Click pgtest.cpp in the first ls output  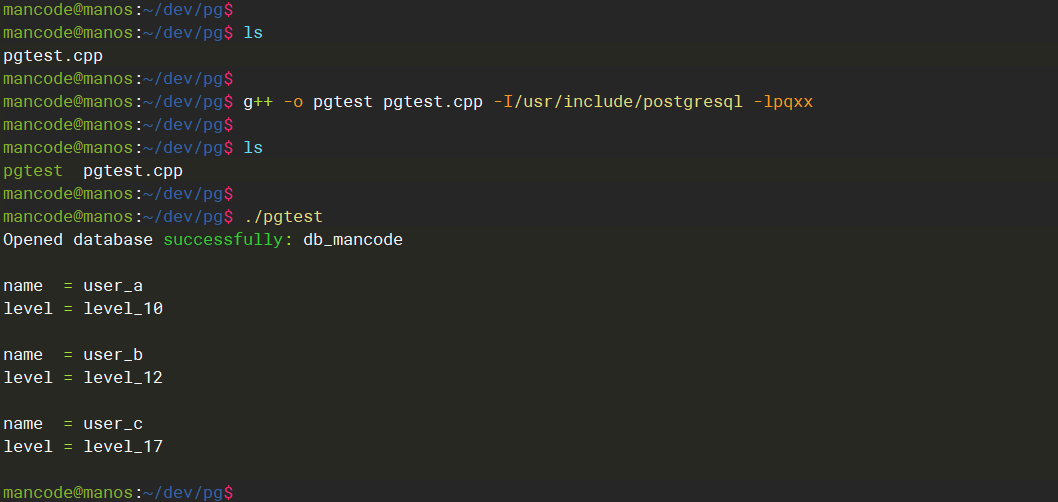[52, 56]
